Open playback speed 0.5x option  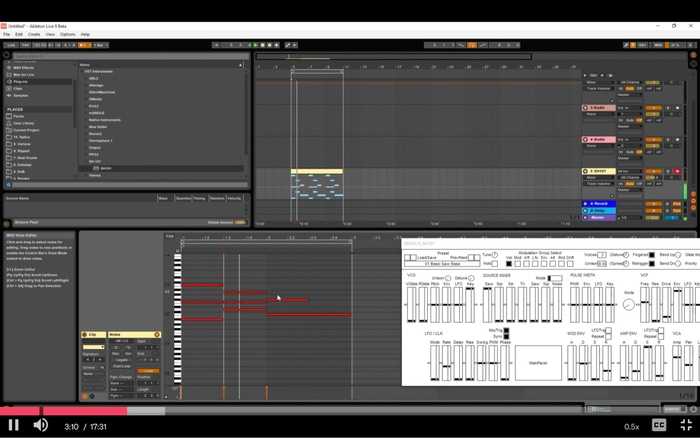pos(631,426)
